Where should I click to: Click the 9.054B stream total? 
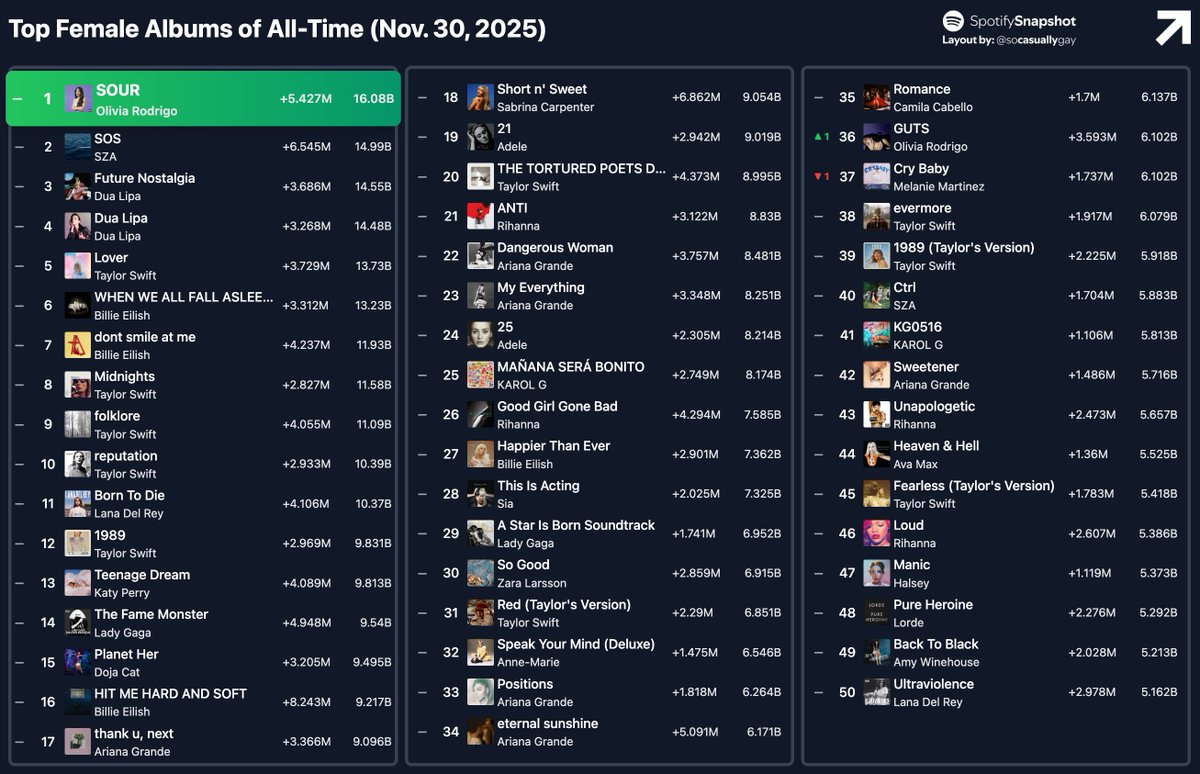click(761, 98)
